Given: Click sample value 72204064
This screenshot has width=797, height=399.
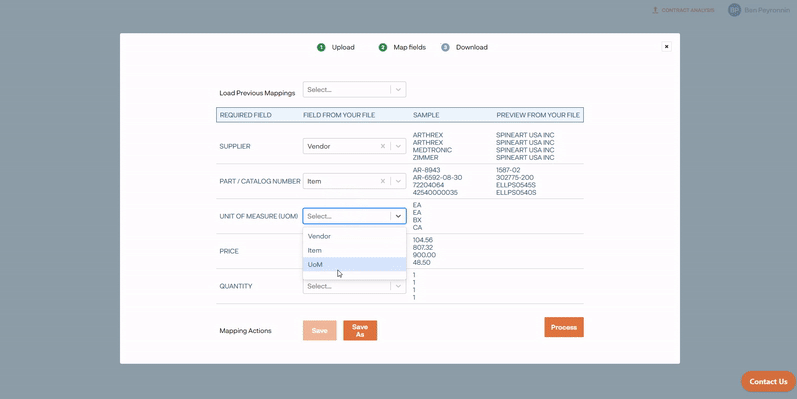Looking at the screenshot, I should click(428, 186).
